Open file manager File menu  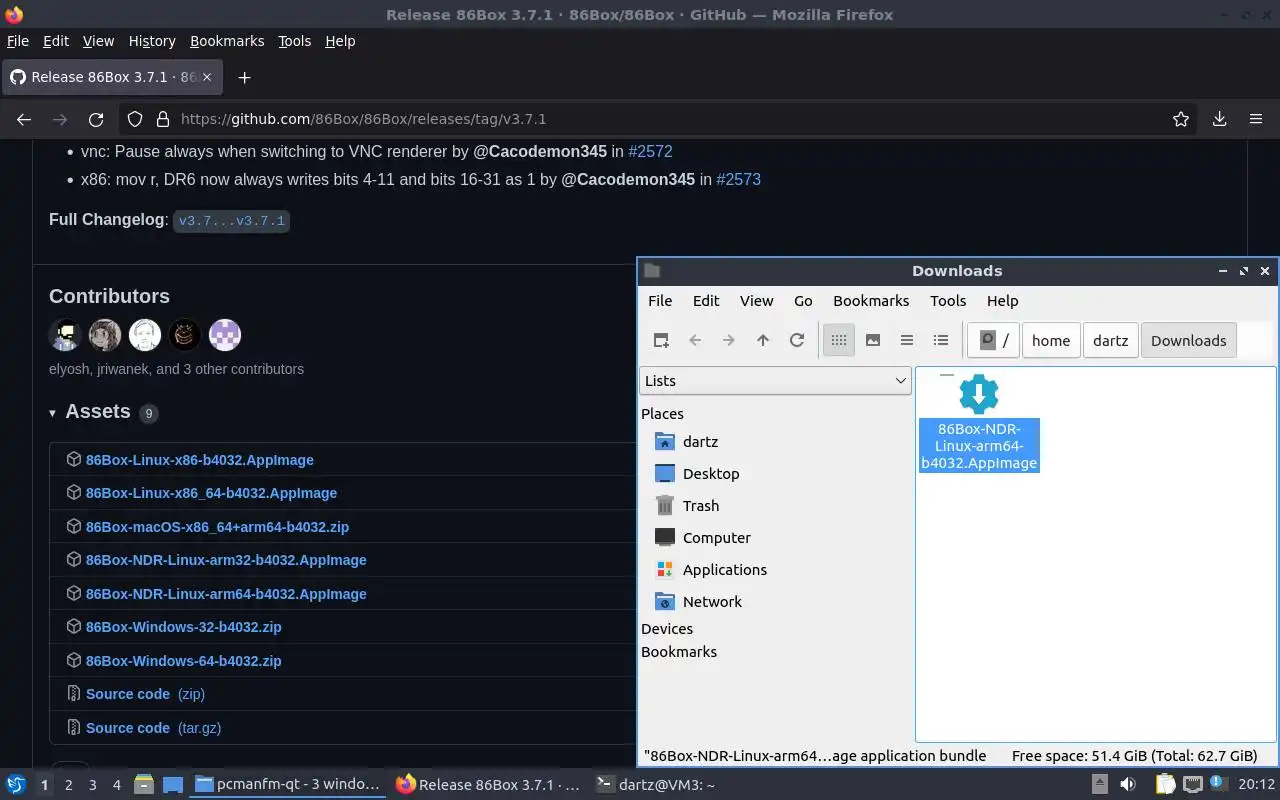660,301
